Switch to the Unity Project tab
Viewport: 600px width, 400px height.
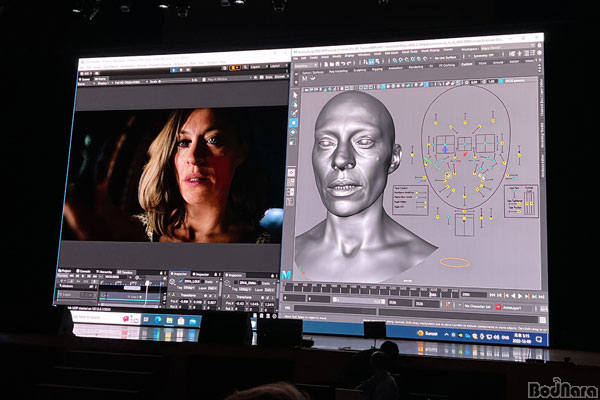coord(65,271)
